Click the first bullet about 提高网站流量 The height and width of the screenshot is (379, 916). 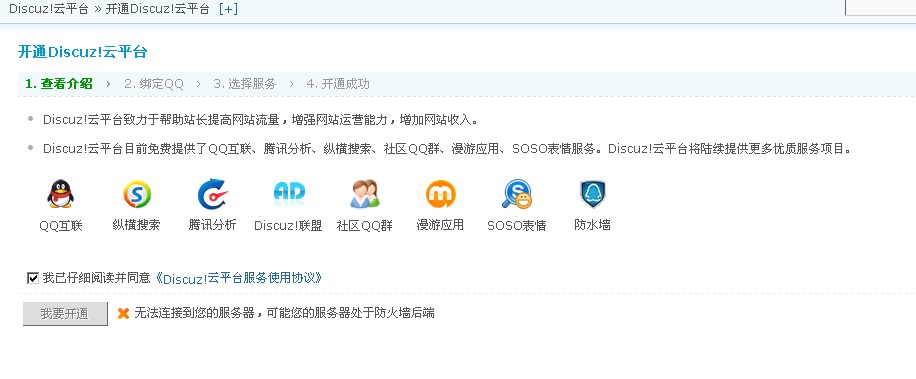pos(261,120)
